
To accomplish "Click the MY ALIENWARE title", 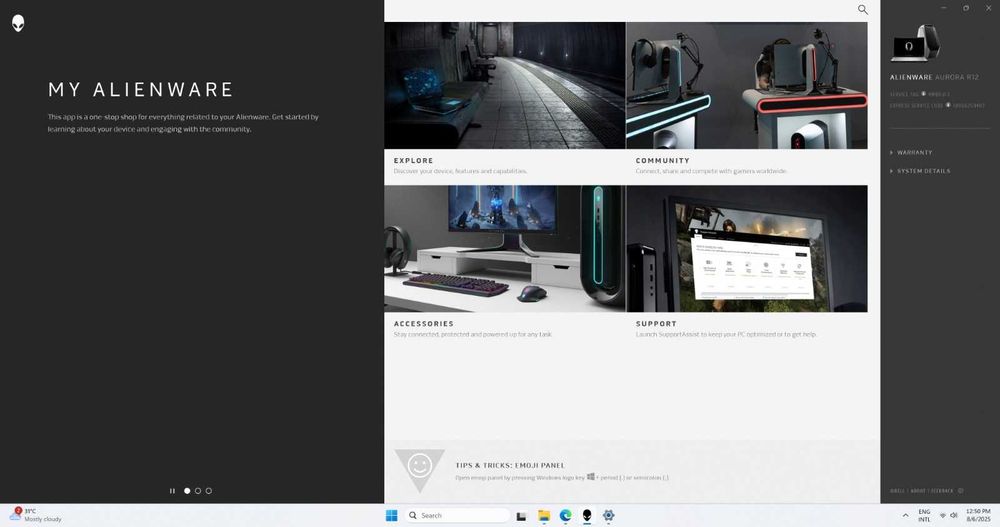I will pyautogui.click(x=141, y=89).
